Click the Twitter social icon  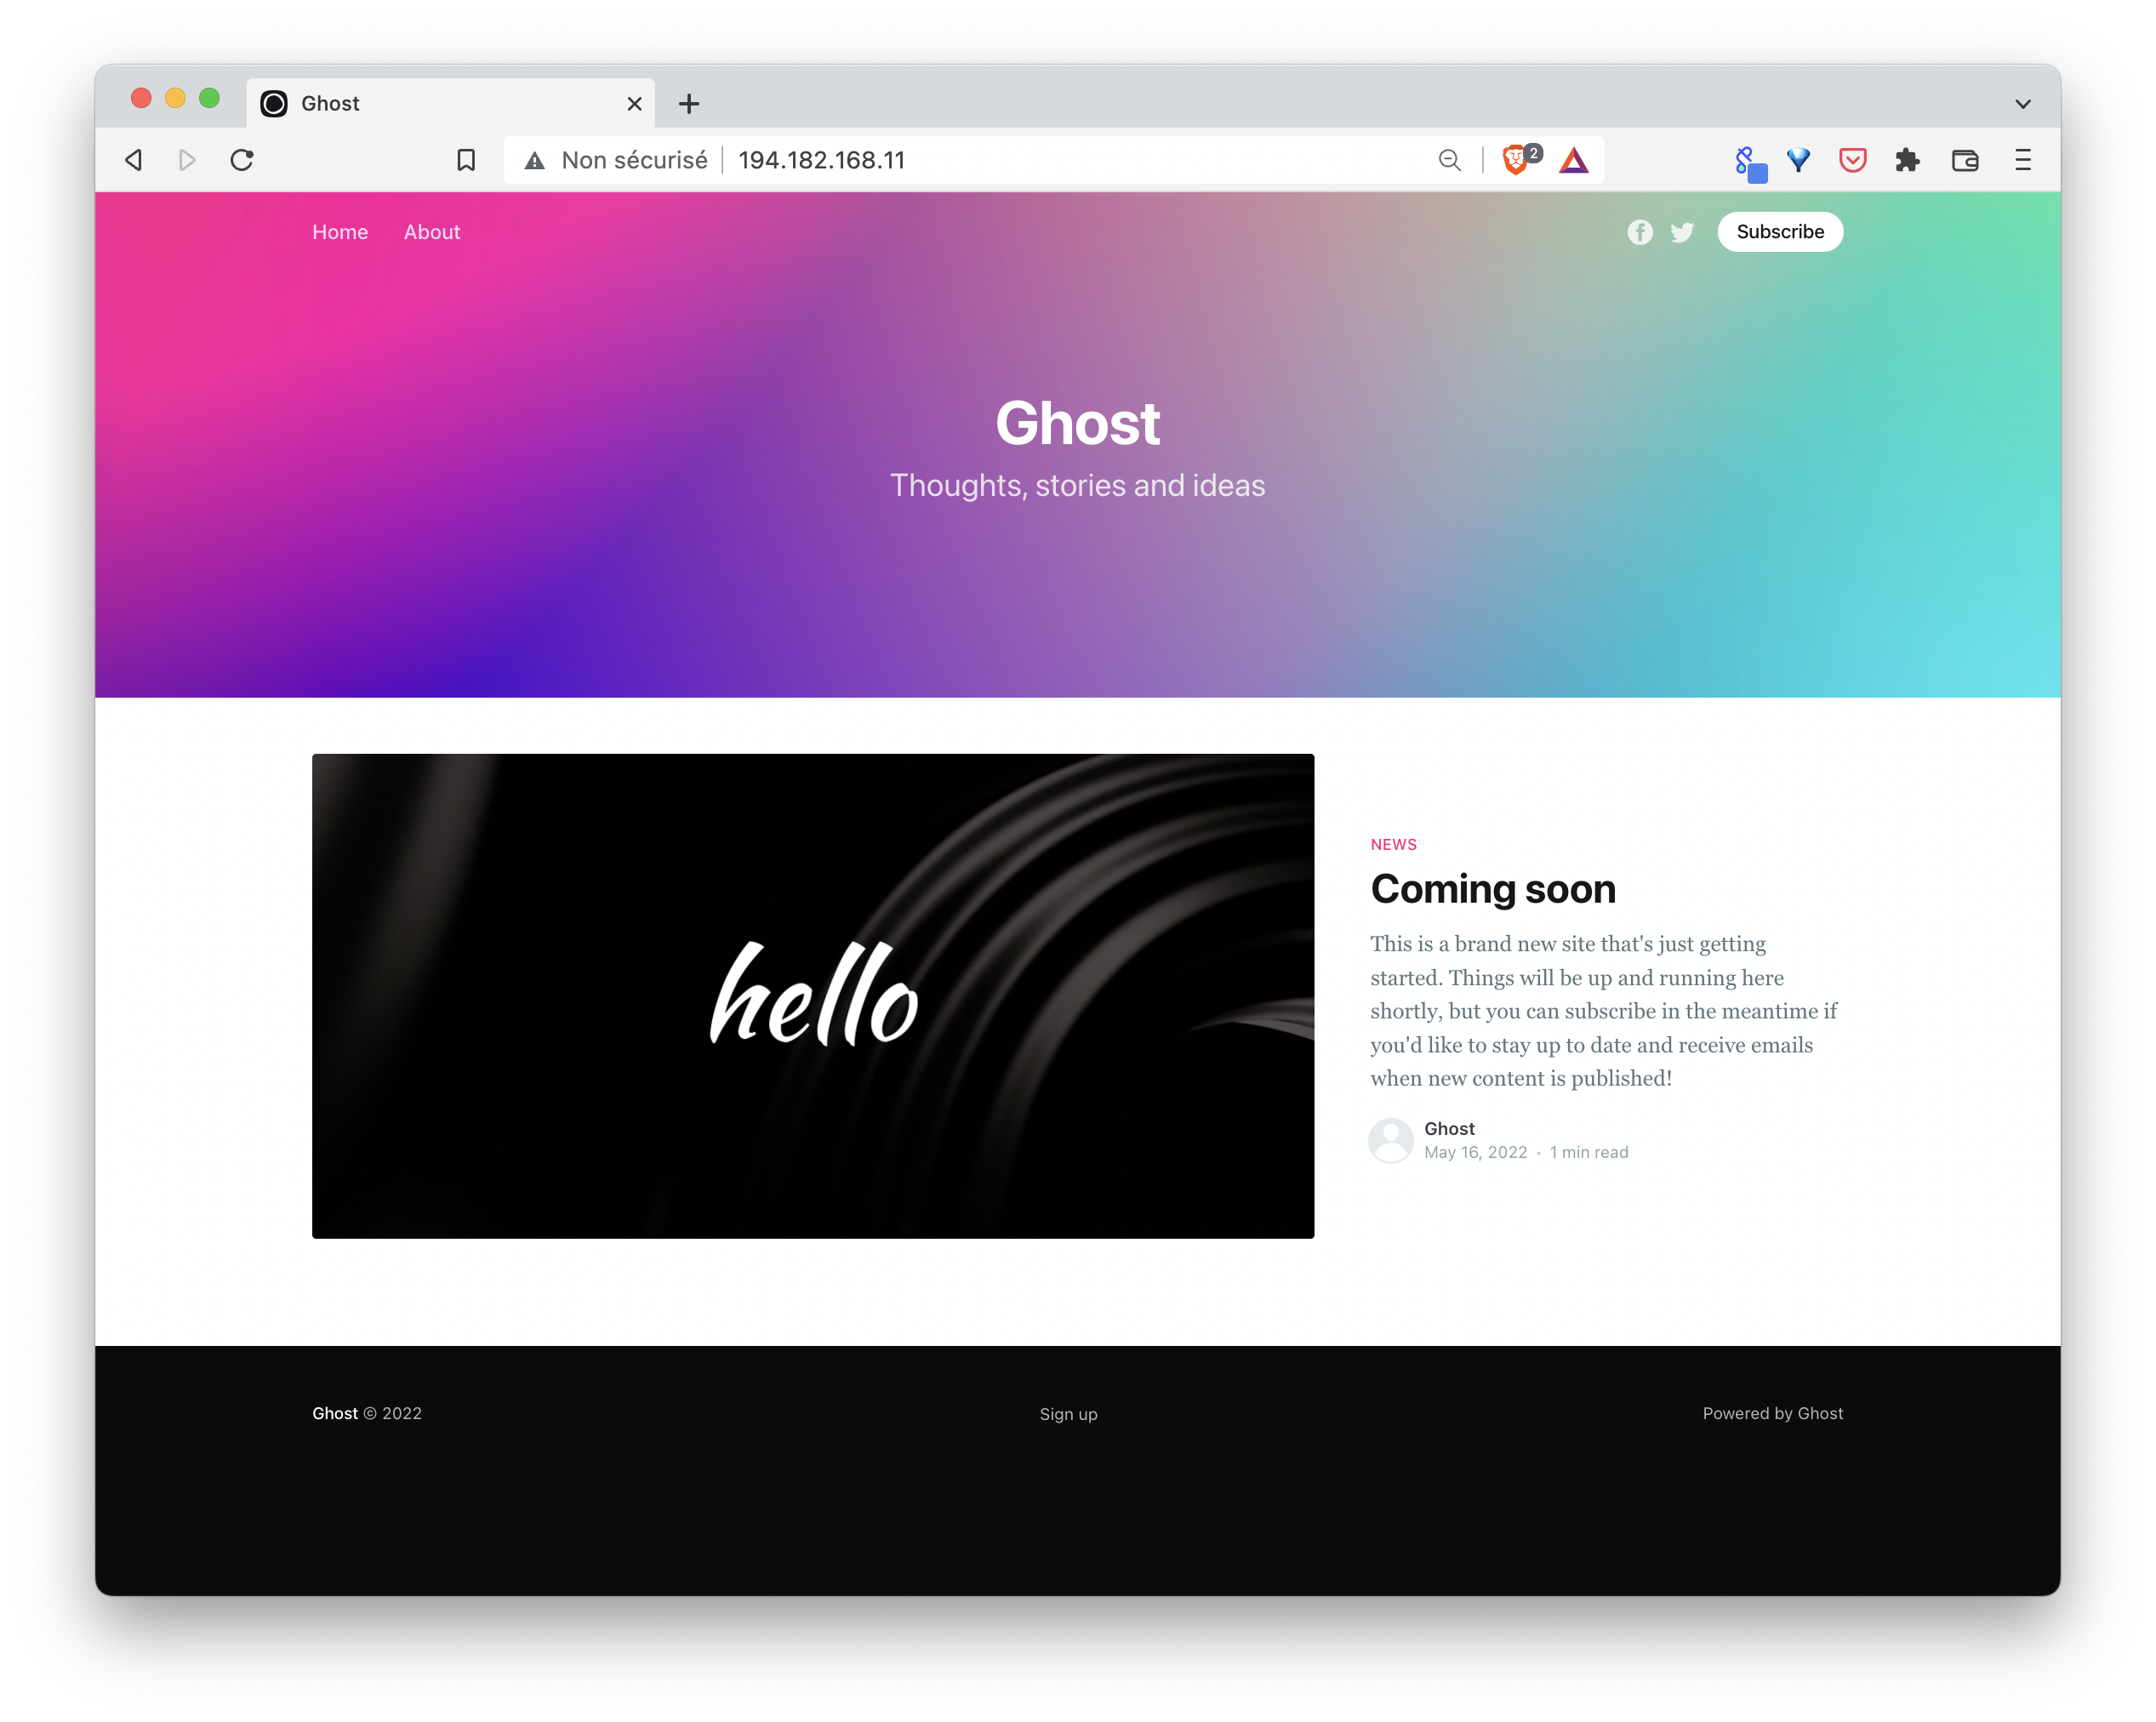(1681, 231)
